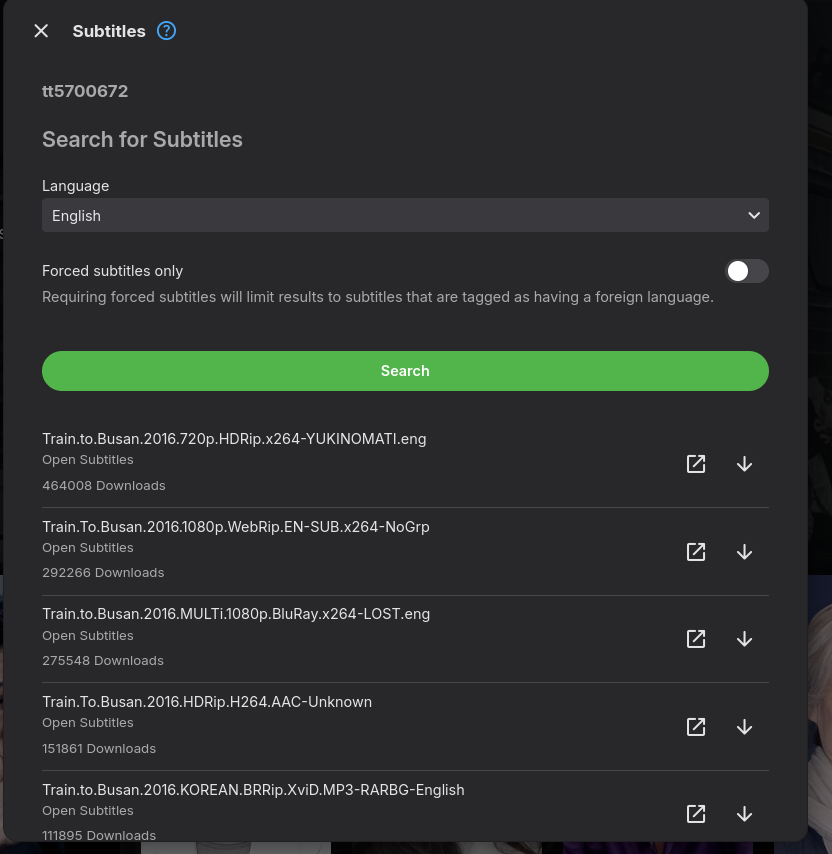
Task: Open the Subtitles help icon
Action: (167, 31)
